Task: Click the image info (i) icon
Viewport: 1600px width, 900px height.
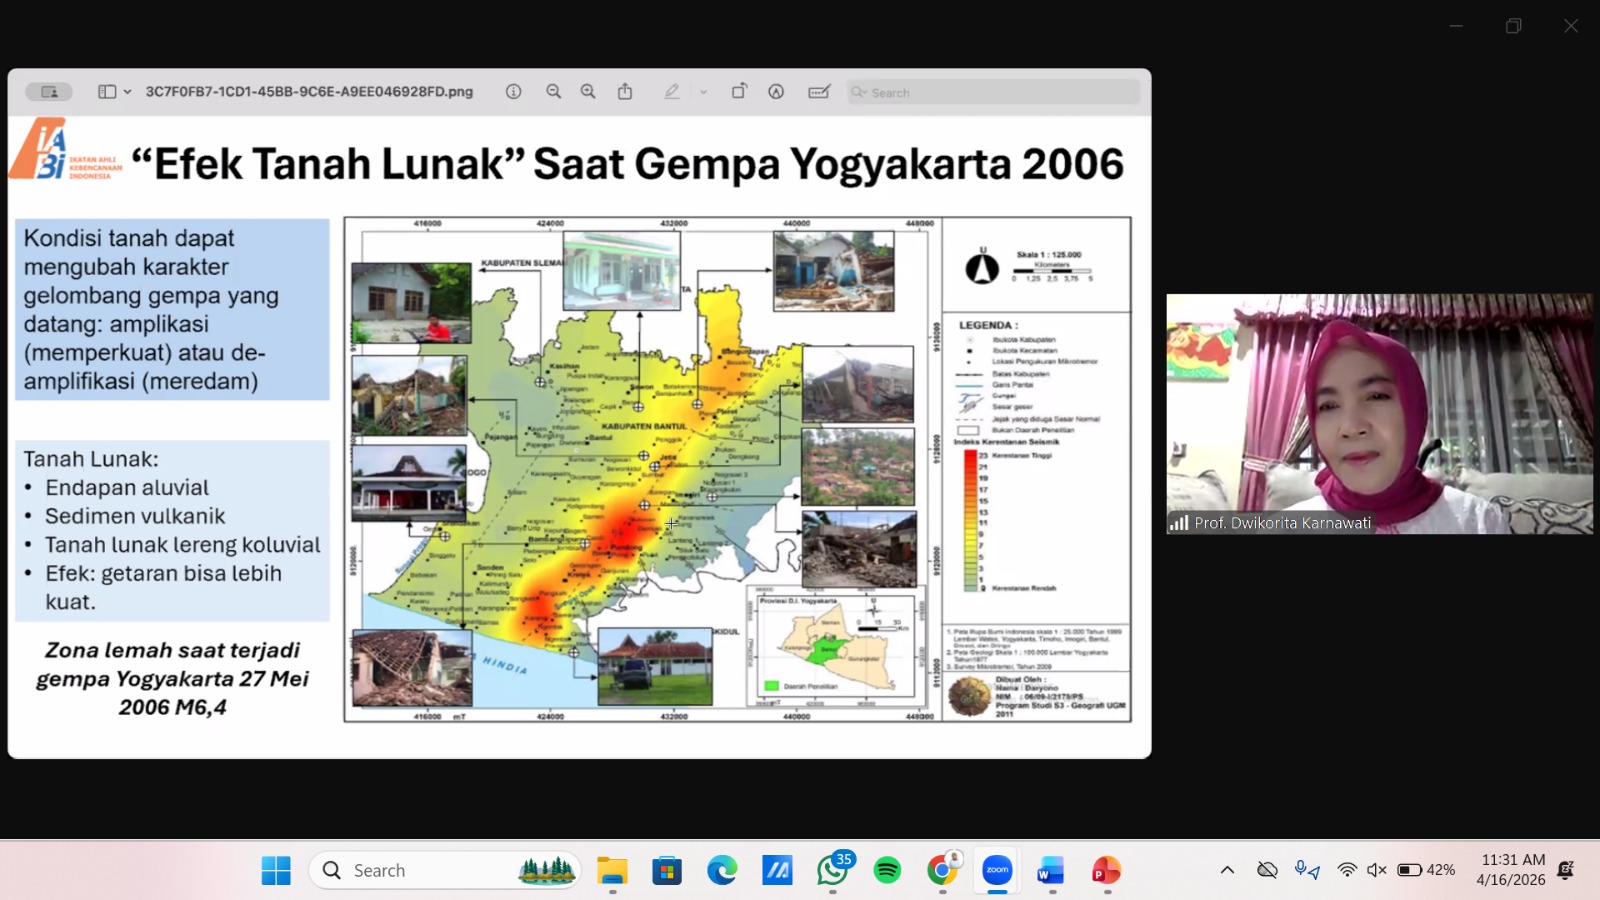Action: [x=513, y=92]
